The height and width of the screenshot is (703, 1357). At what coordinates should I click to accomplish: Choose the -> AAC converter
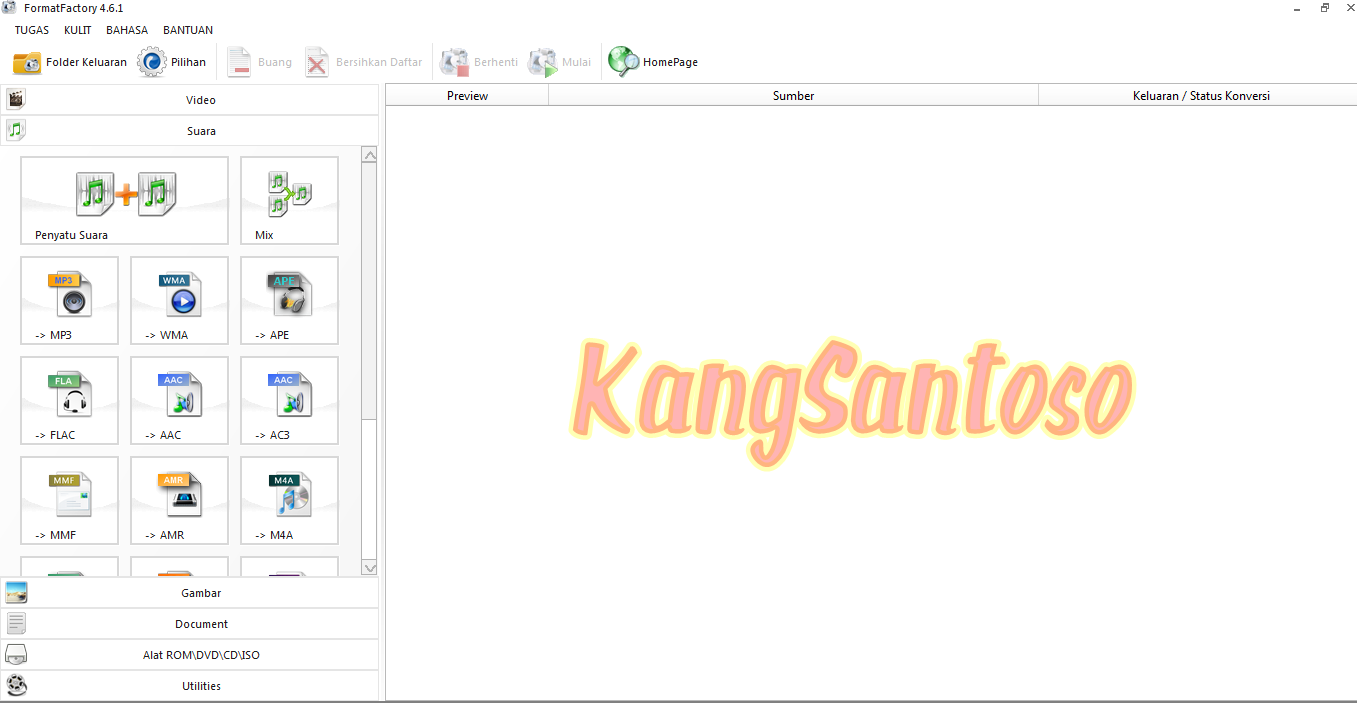click(x=179, y=400)
